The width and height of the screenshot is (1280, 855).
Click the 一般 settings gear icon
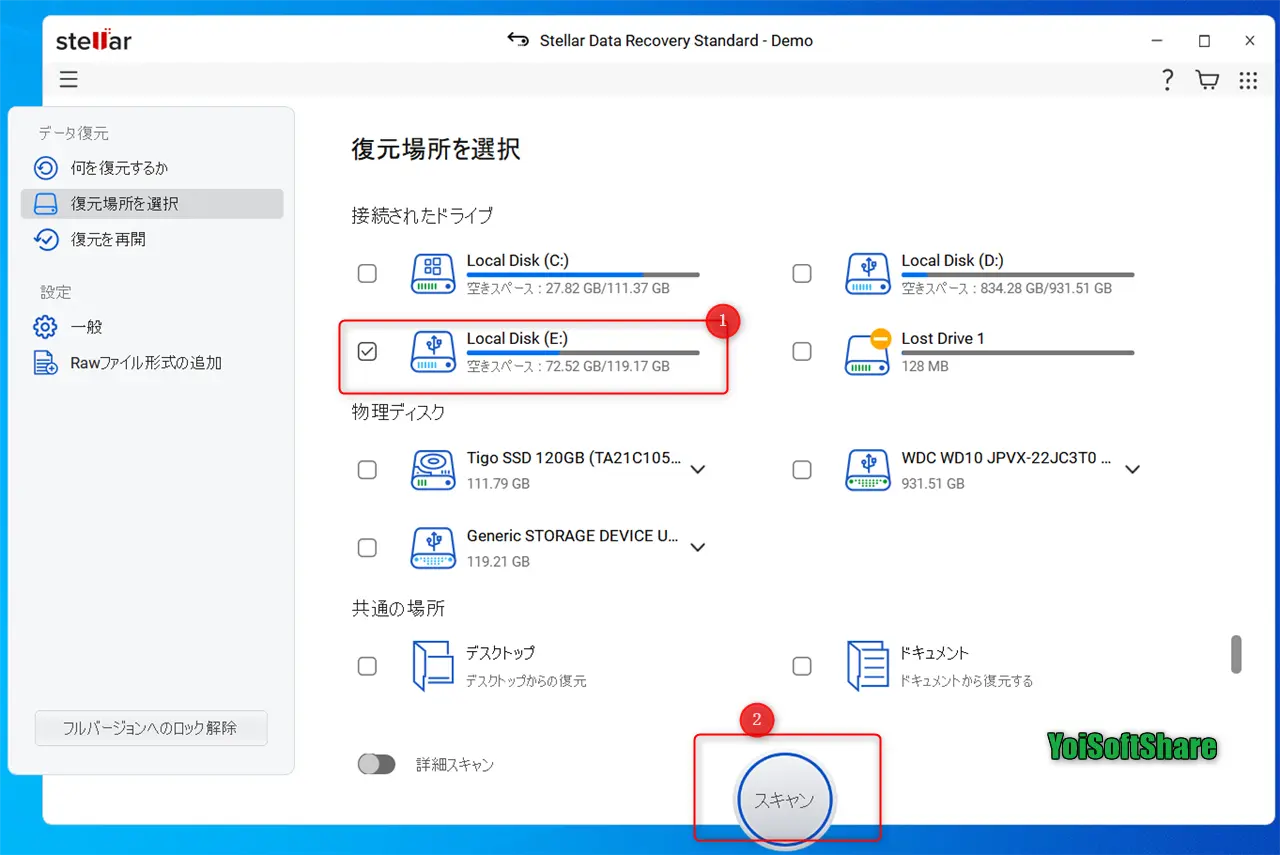coord(46,327)
